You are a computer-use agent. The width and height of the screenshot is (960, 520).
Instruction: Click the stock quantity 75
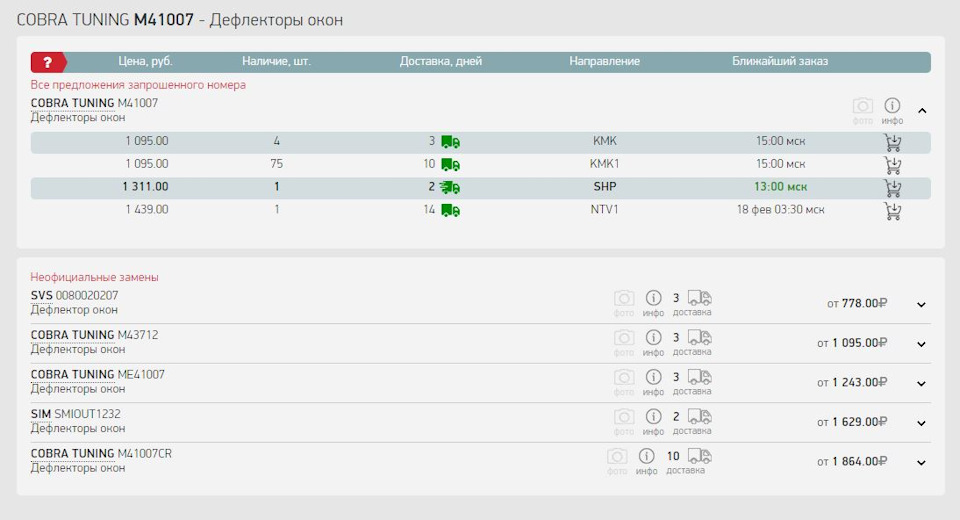[276, 164]
